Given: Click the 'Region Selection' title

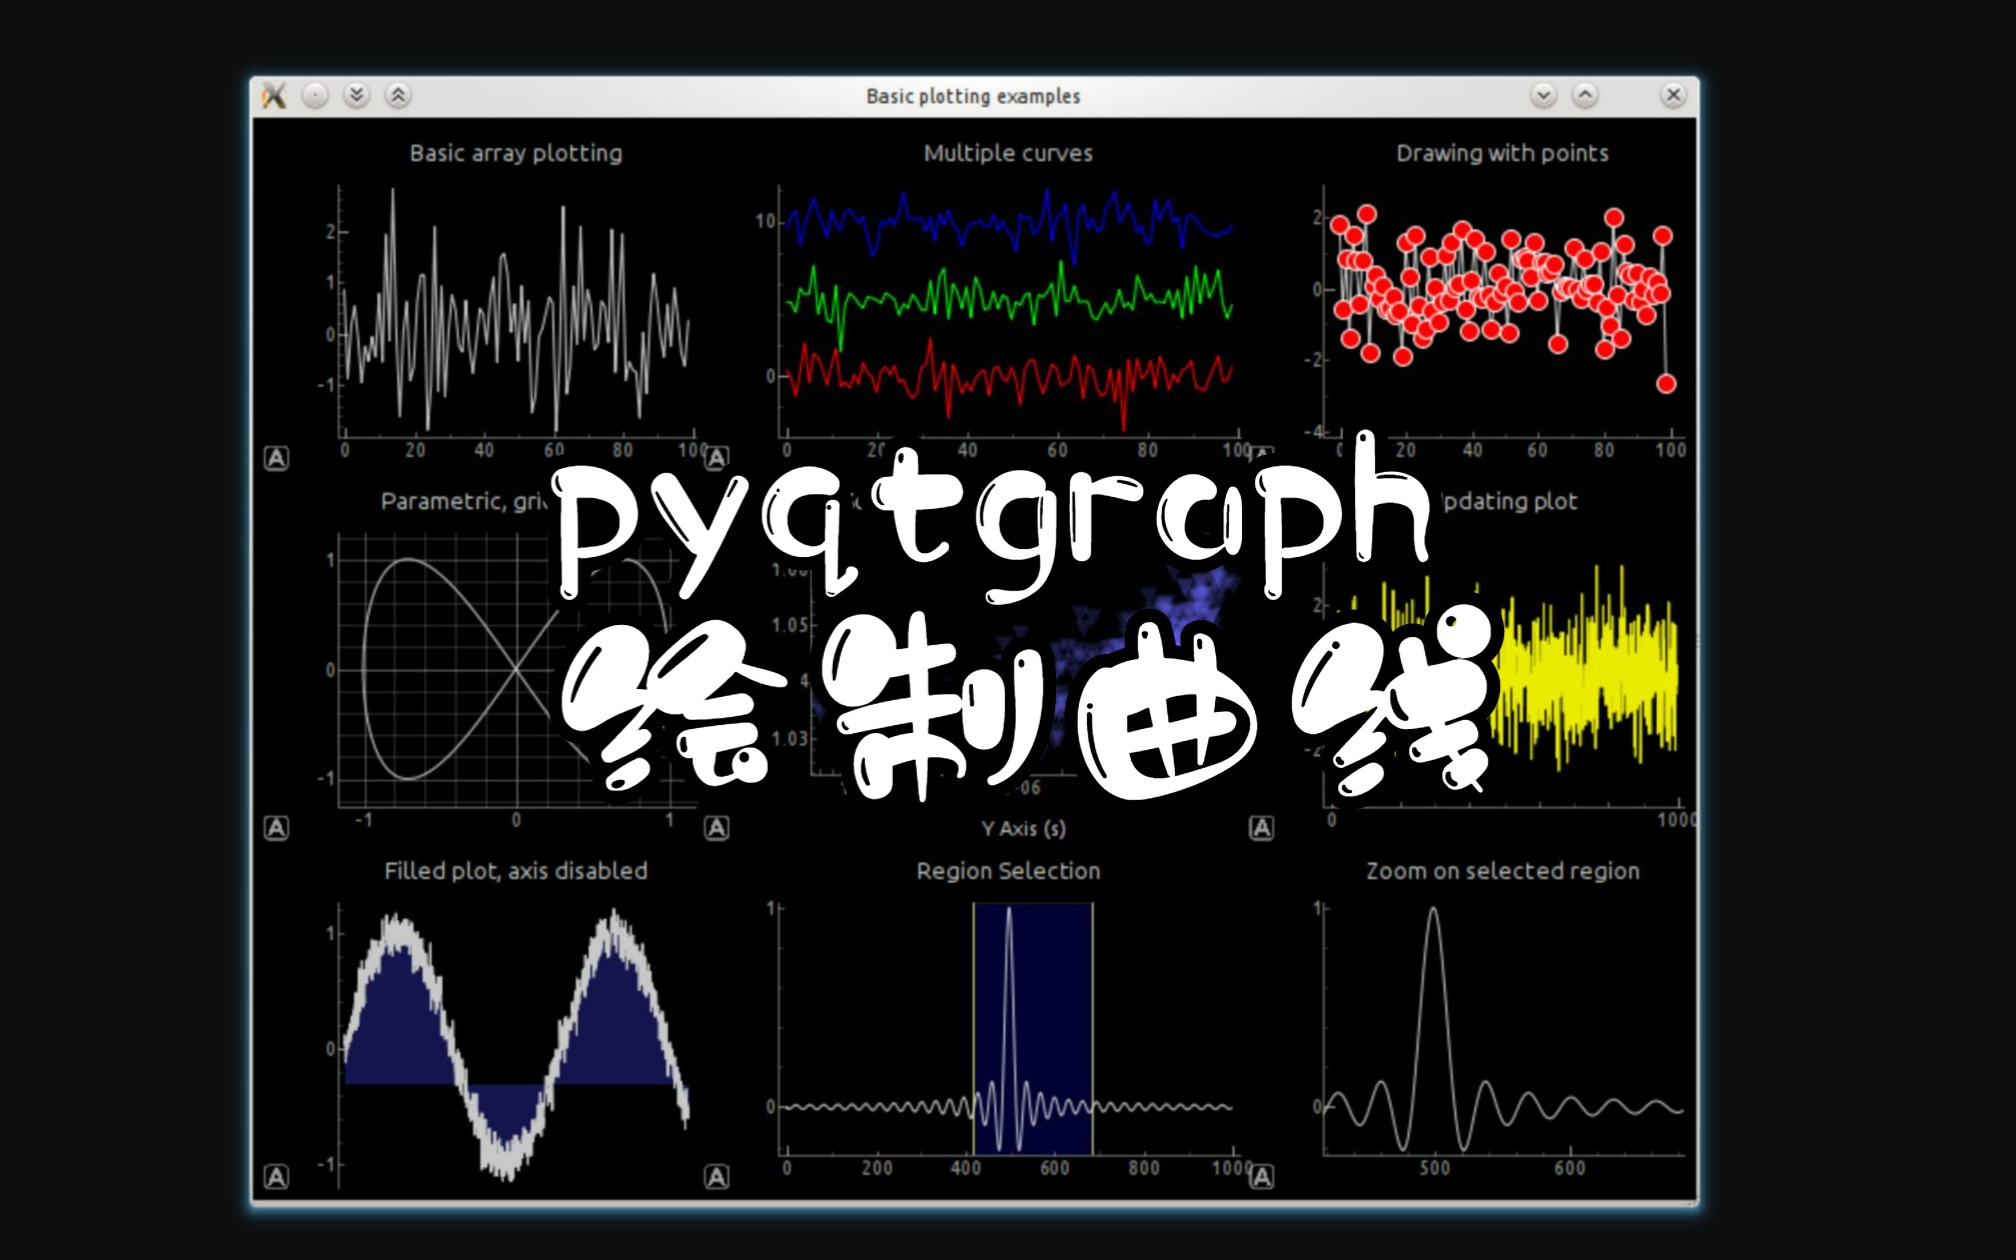Looking at the screenshot, I should pyautogui.click(x=1008, y=871).
